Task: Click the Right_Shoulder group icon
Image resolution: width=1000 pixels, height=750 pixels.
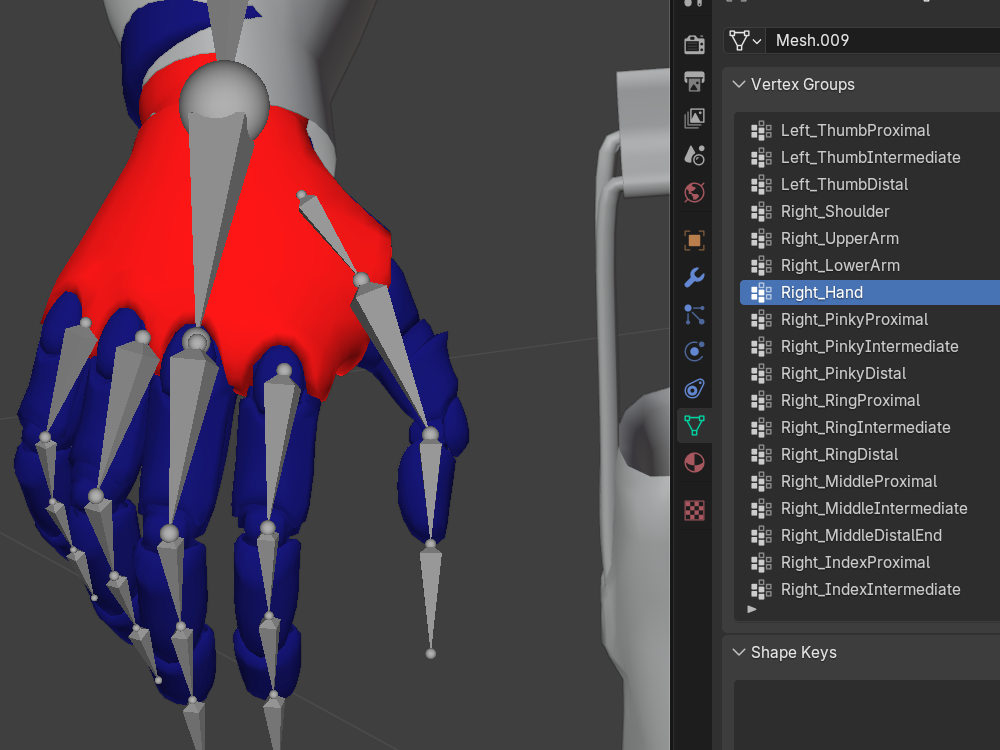Action: pos(761,212)
